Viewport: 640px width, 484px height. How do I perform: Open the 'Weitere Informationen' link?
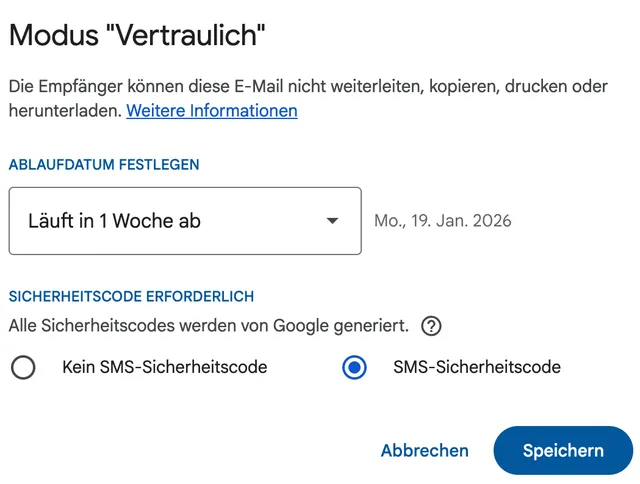click(212, 110)
